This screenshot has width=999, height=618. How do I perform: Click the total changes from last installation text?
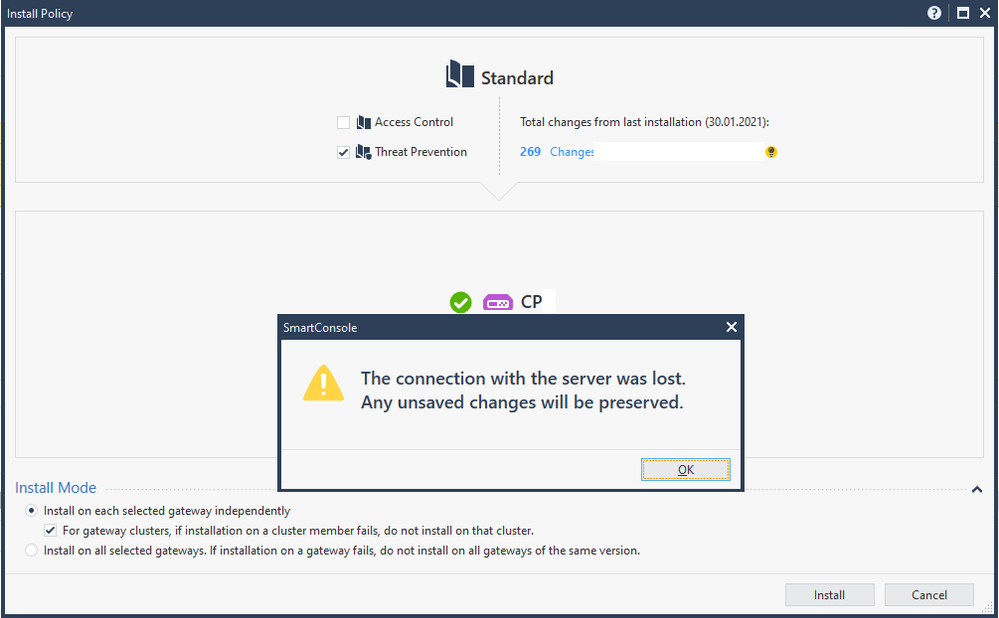click(x=644, y=122)
